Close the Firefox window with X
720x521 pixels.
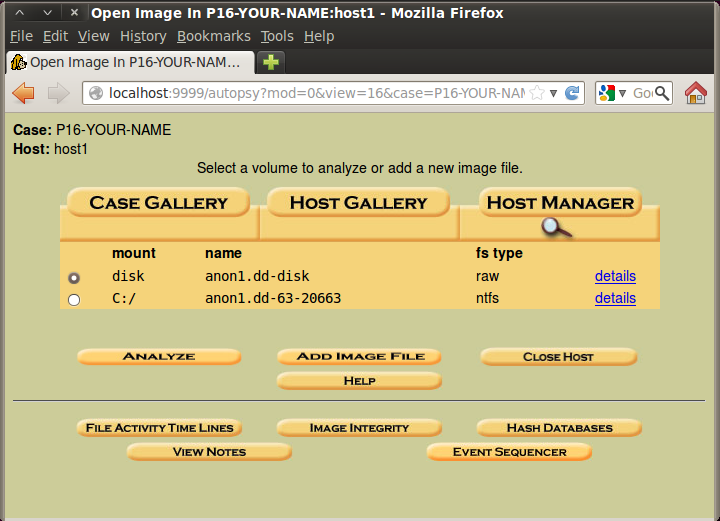tap(74, 12)
